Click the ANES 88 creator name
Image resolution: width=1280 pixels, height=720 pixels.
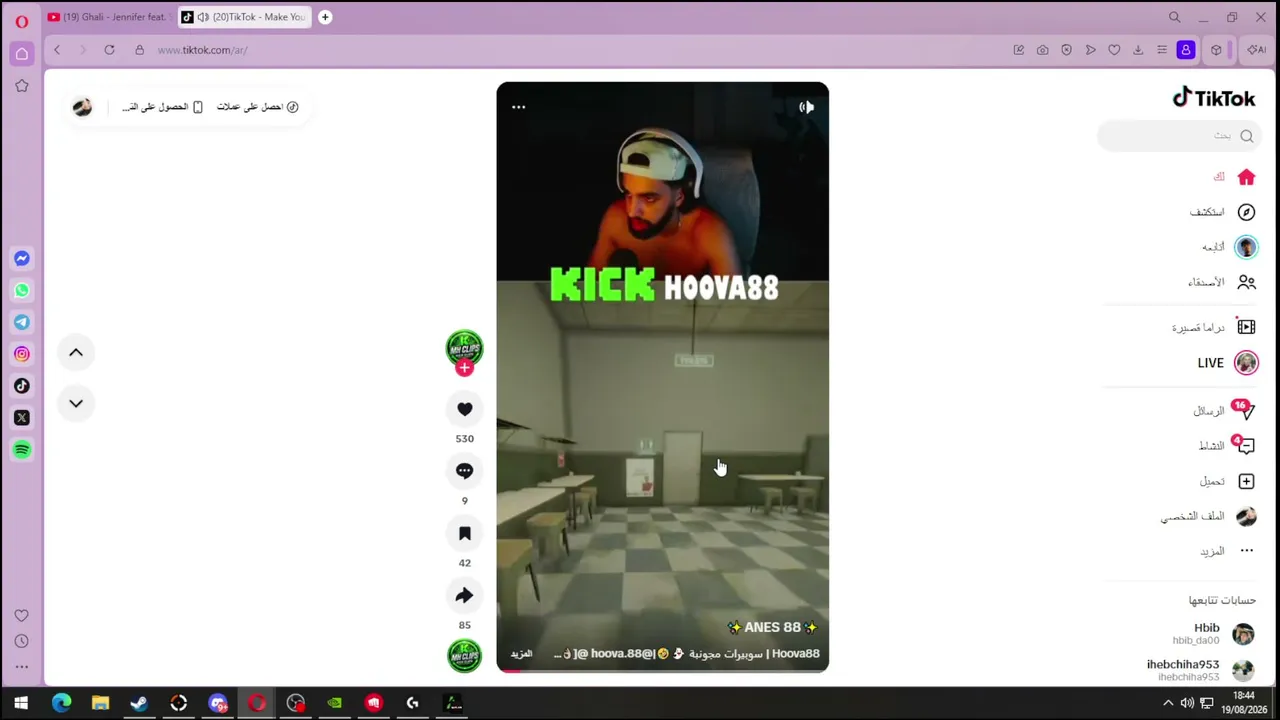tap(773, 627)
